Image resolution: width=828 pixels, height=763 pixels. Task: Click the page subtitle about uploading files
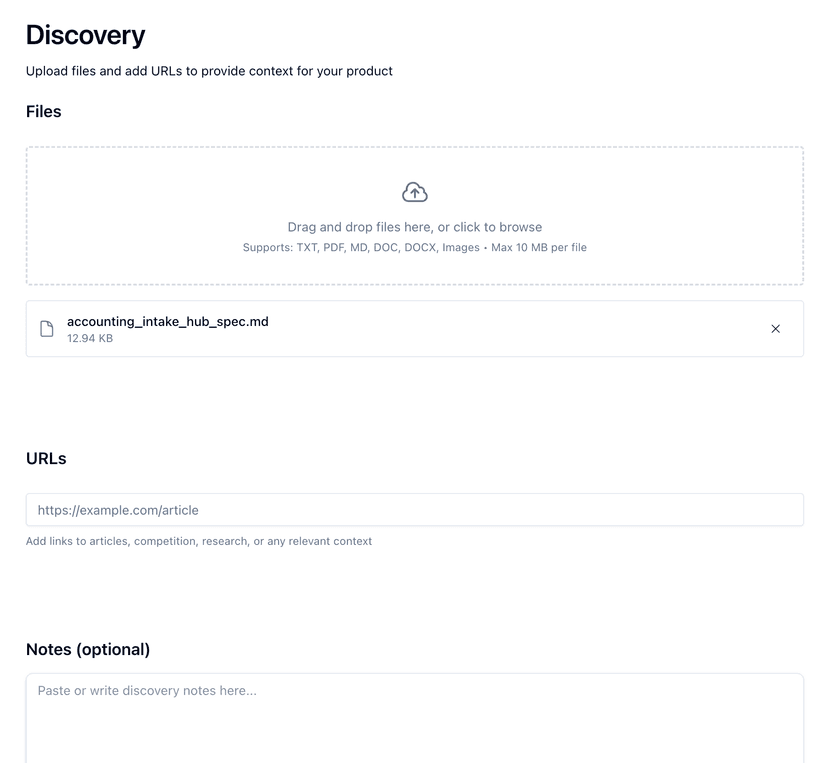209,71
